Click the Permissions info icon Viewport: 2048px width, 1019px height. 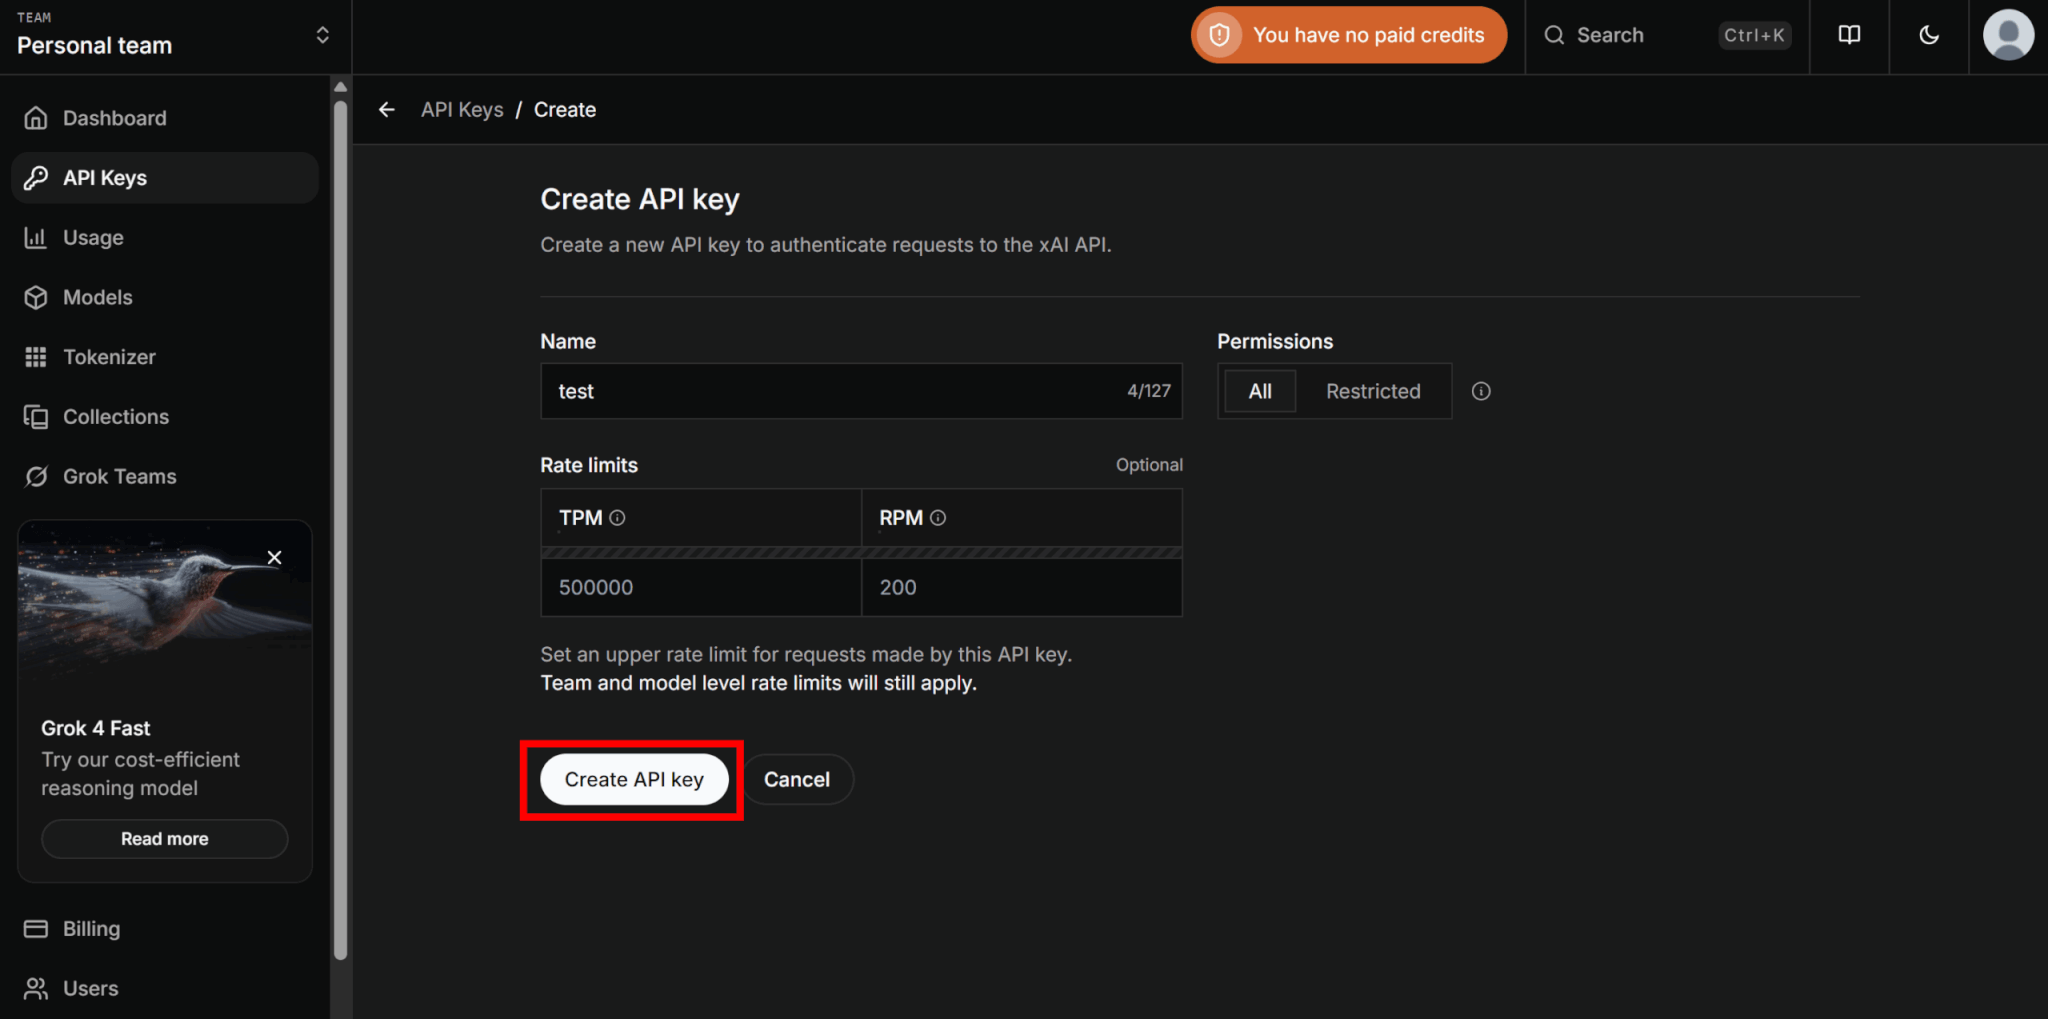tap(1481, 391)
